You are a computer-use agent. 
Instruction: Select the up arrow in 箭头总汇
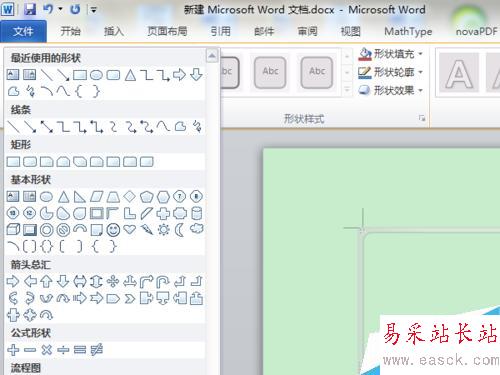(x=46, y=281)
